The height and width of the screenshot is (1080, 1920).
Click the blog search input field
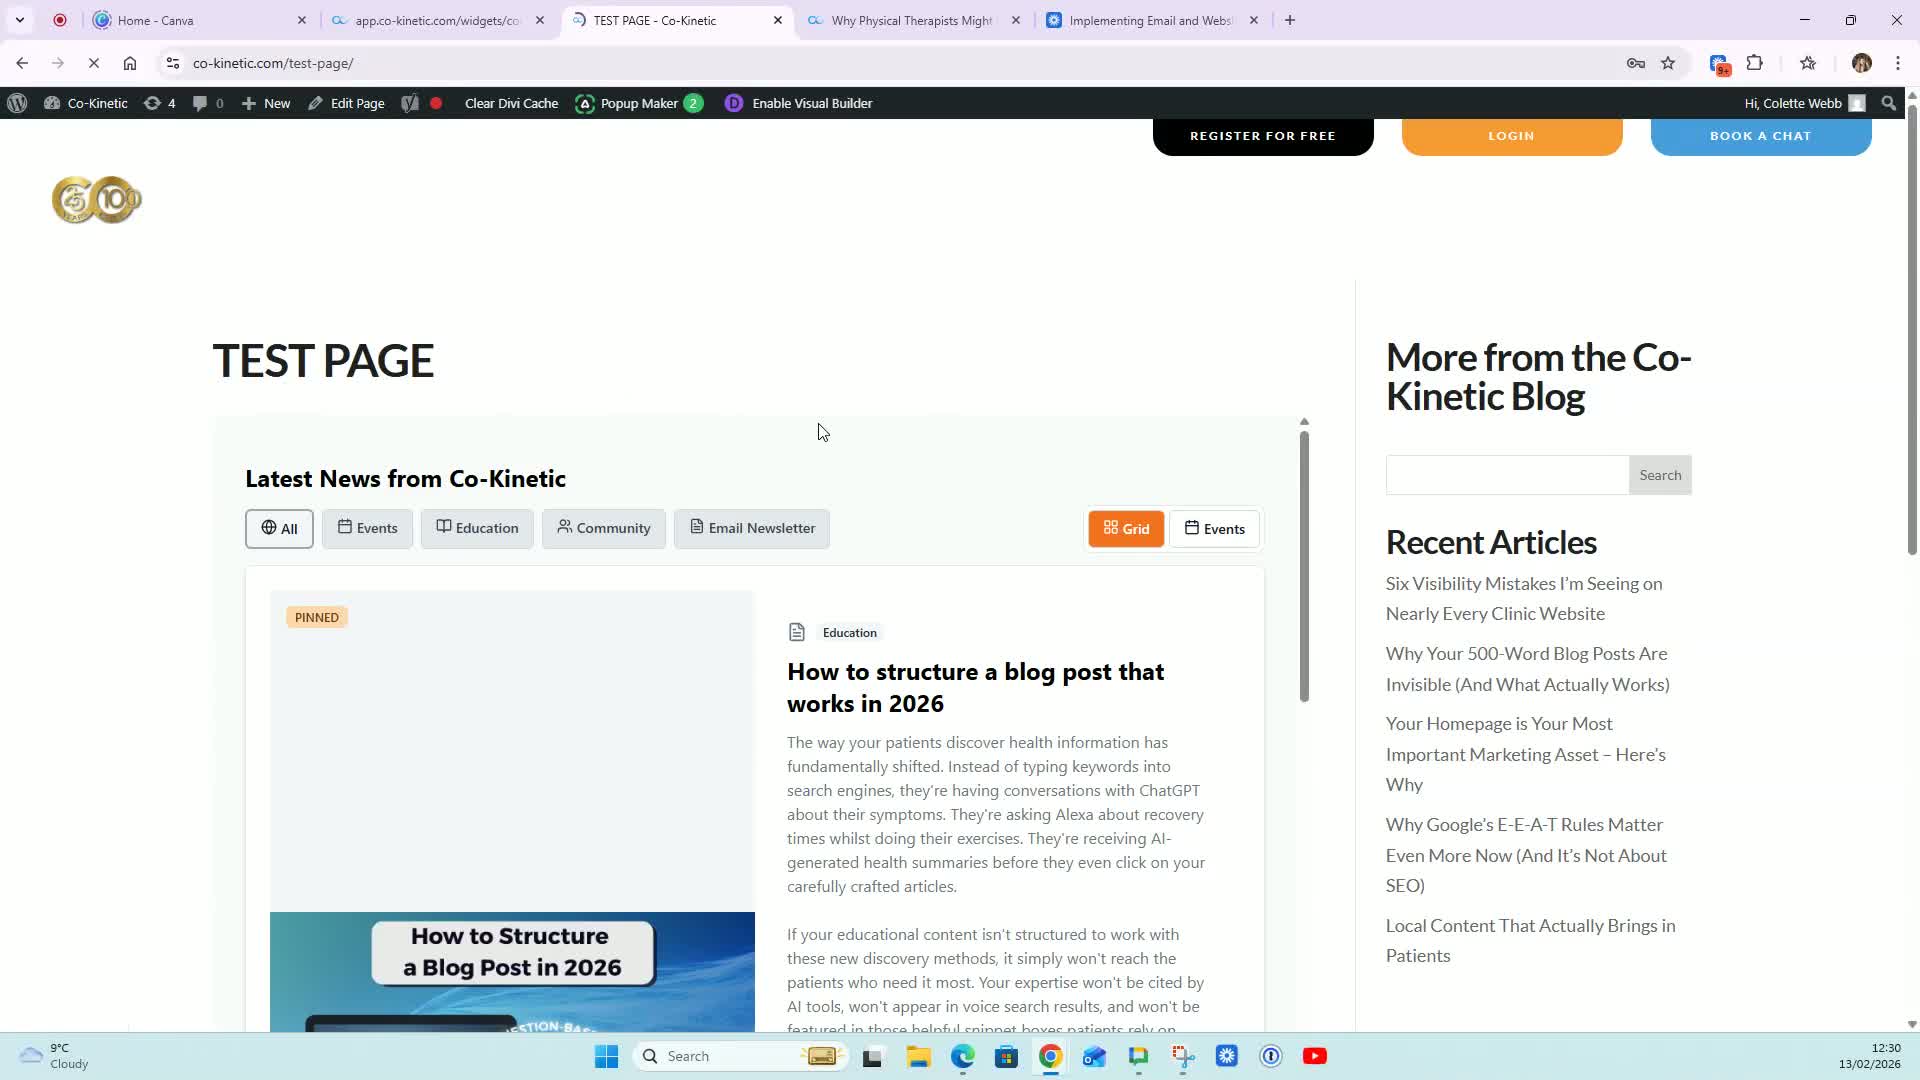pyautogui.click(x=1507, y=475)
